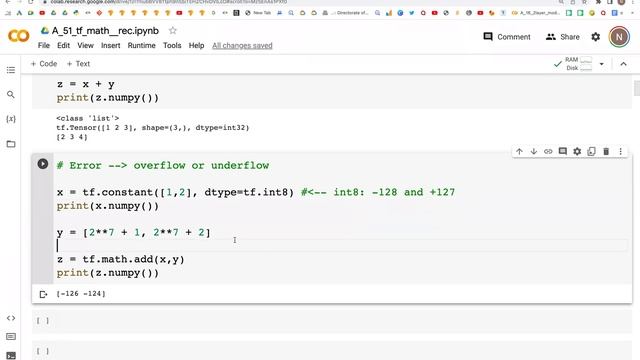Open notebook settings gear
The height and width of the screenshot is (360, 640).
click(x=596, y=37)
